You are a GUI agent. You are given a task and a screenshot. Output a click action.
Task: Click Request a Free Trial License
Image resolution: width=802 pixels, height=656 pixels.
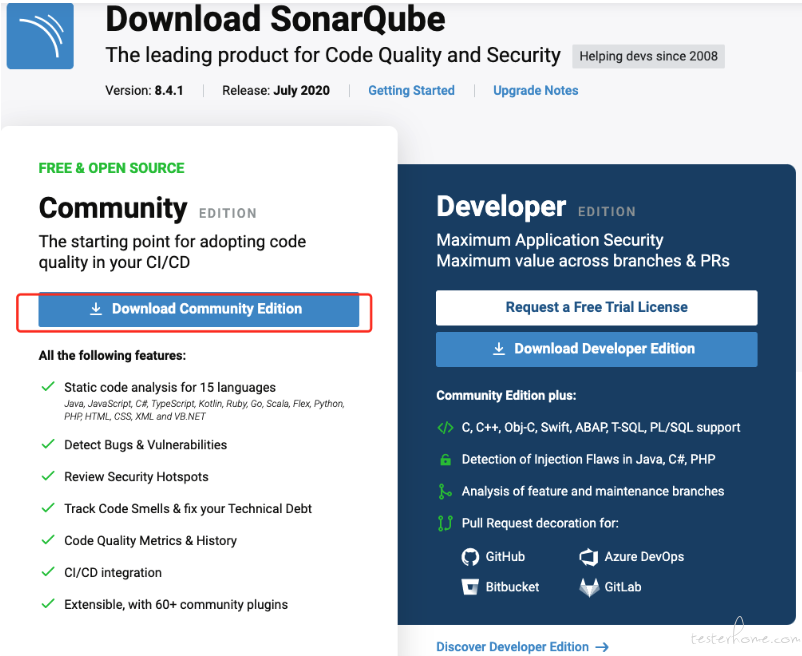point(596,307)
